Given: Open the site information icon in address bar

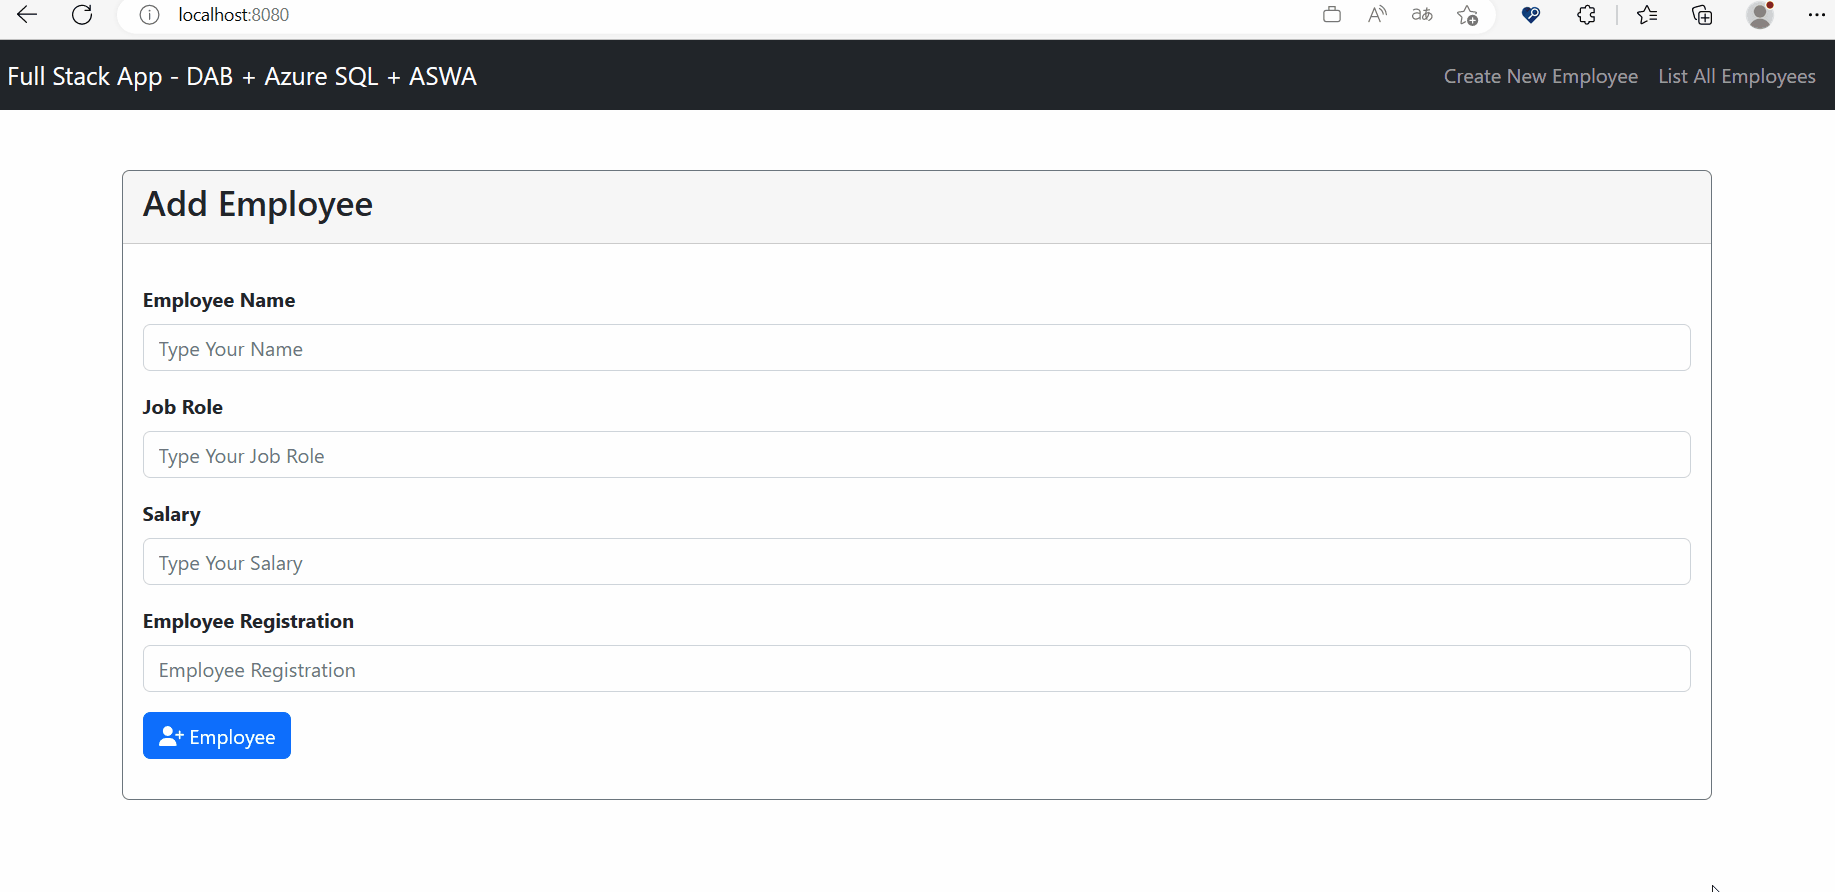Looking at the screenshot, I should (x=149, y=15).
